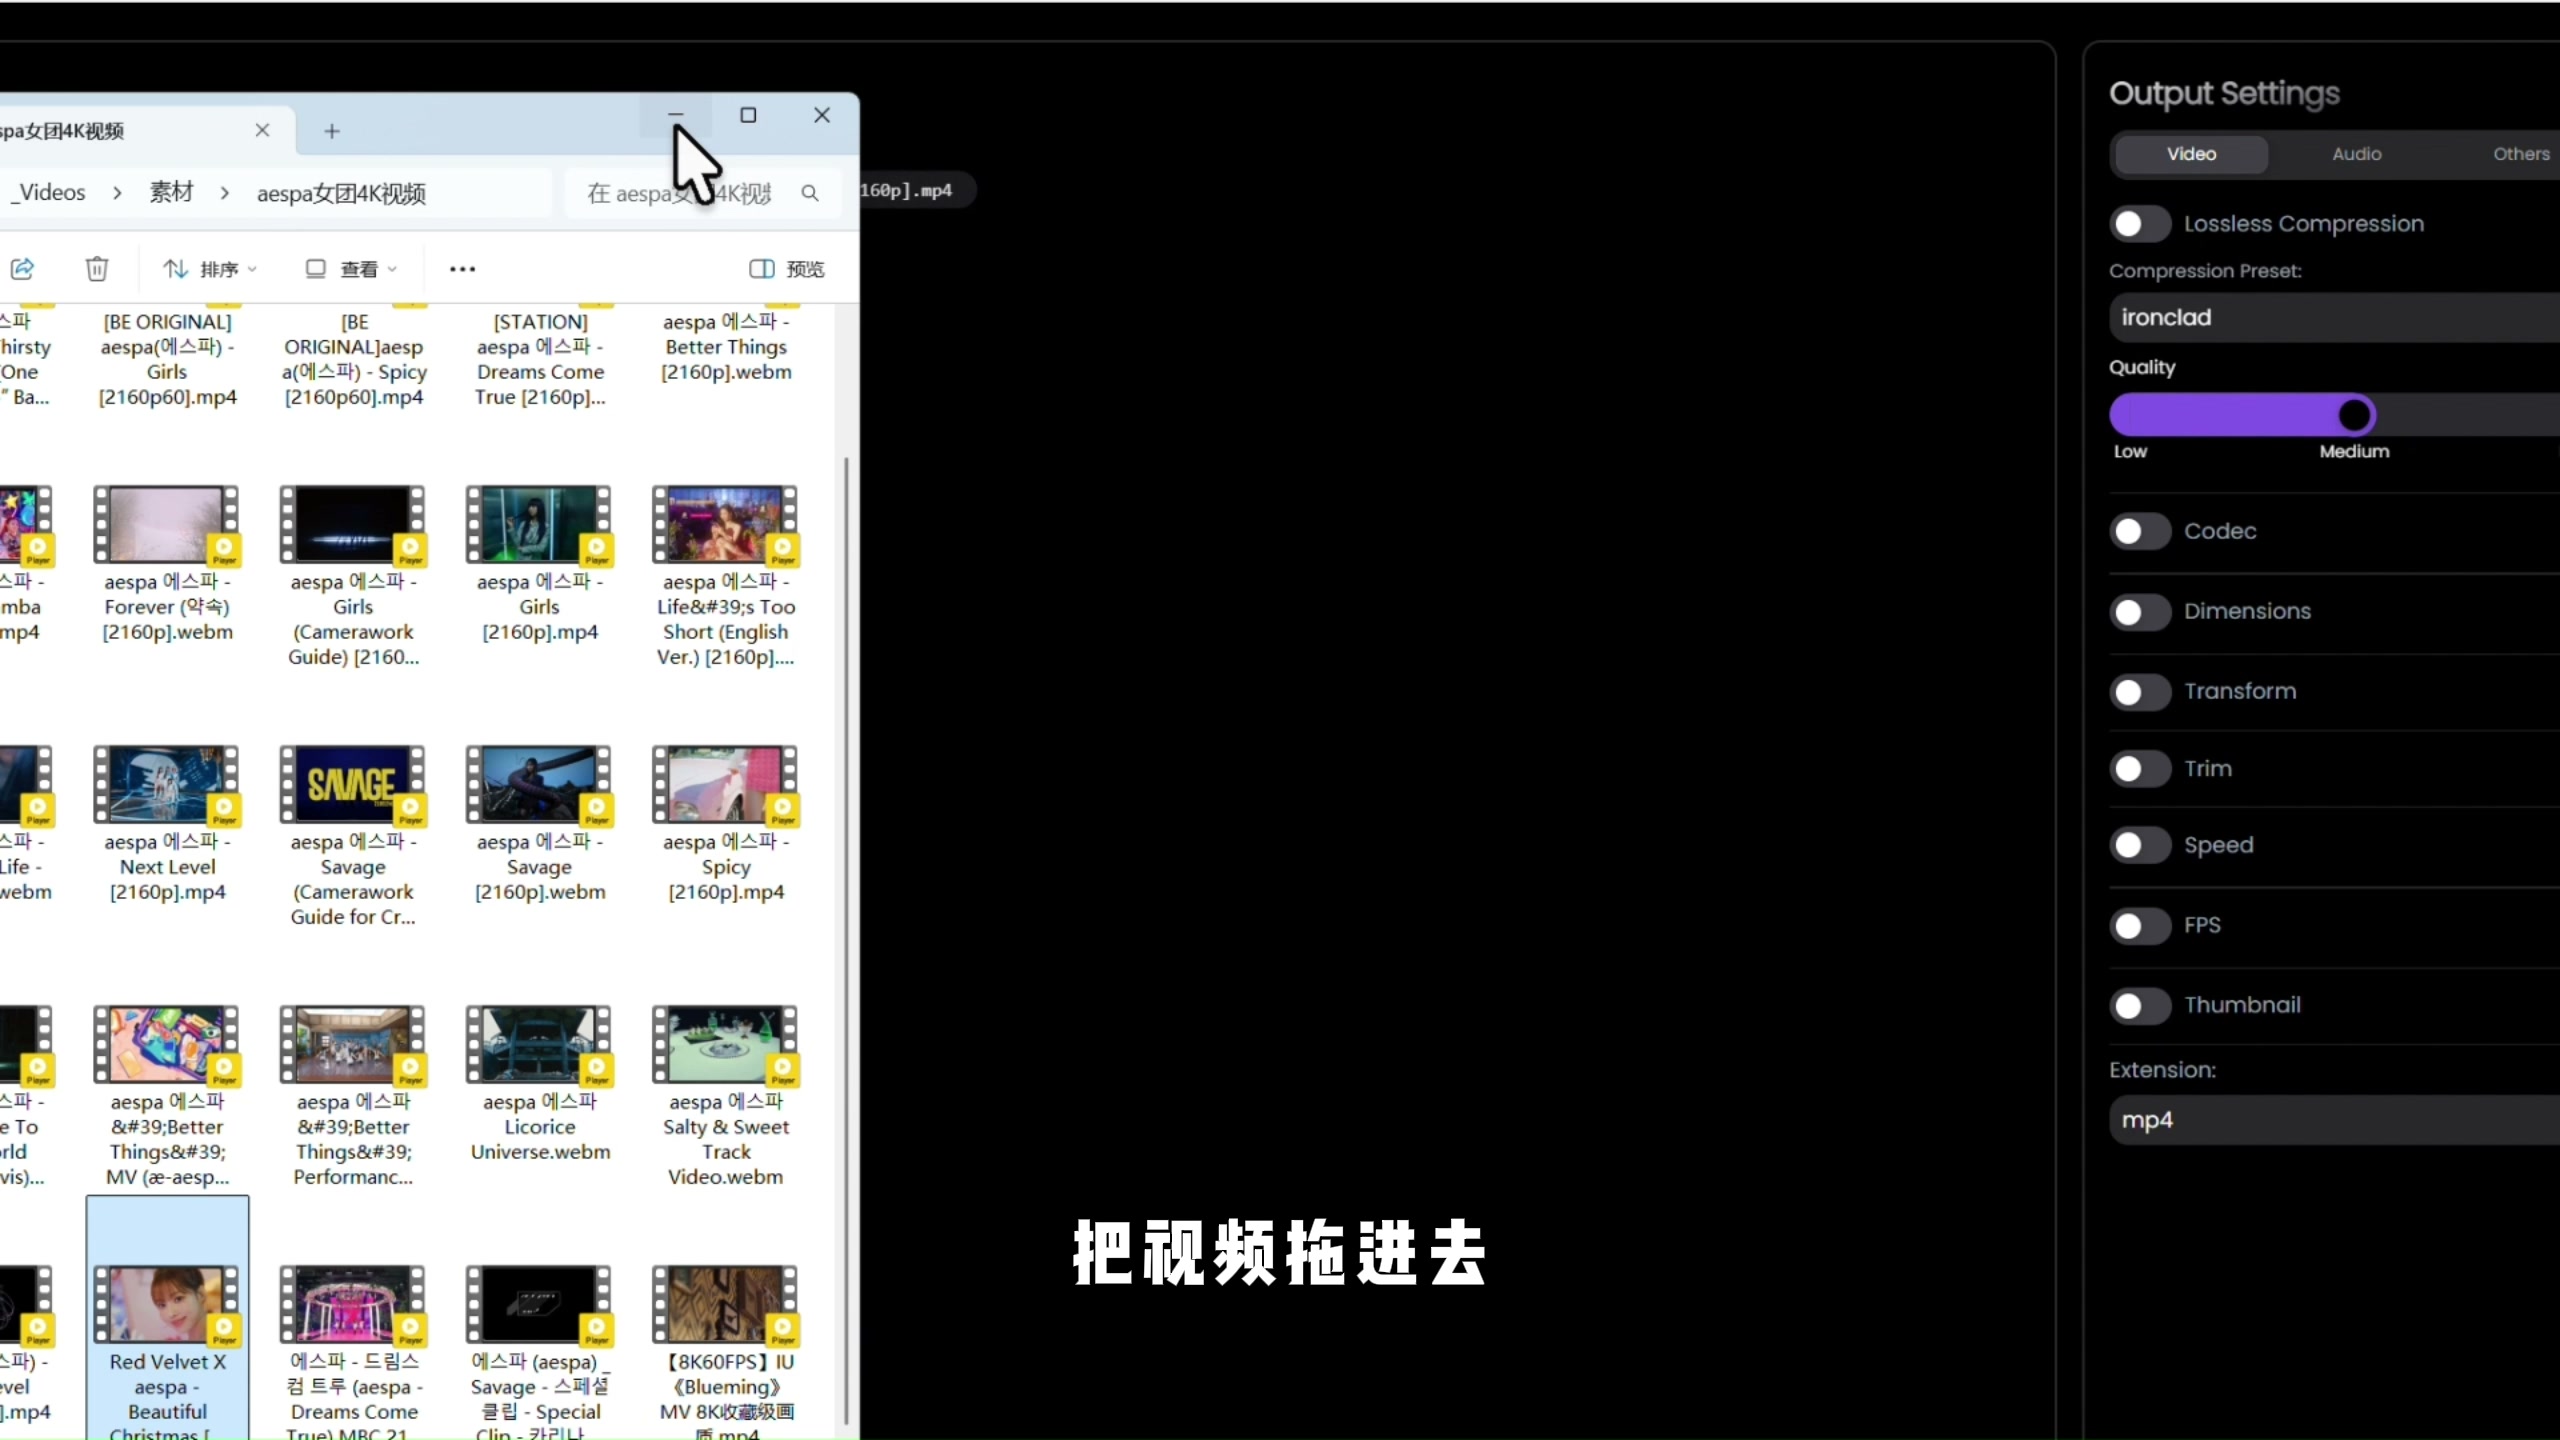Enable the Trim toggle
Image resolution: width=2560 pixels, height=1440 pixels.
(x=2139, y=768)
